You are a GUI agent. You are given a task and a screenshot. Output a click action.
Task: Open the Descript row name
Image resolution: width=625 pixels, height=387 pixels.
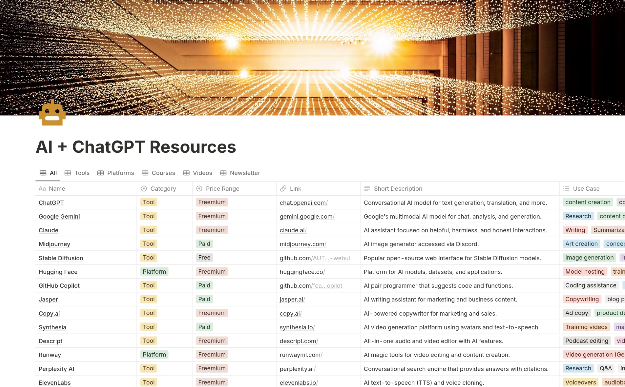(50, 341)
